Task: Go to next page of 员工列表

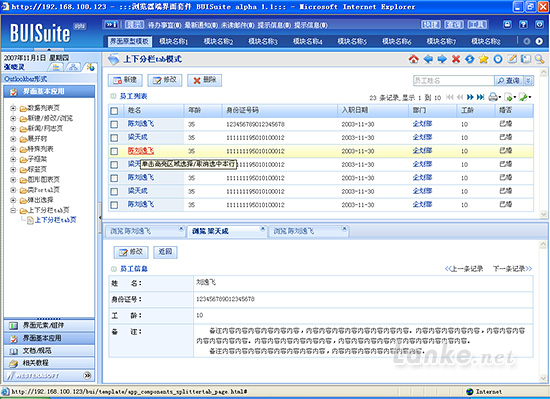Action: pyautogui.click(x=470, y=97)
